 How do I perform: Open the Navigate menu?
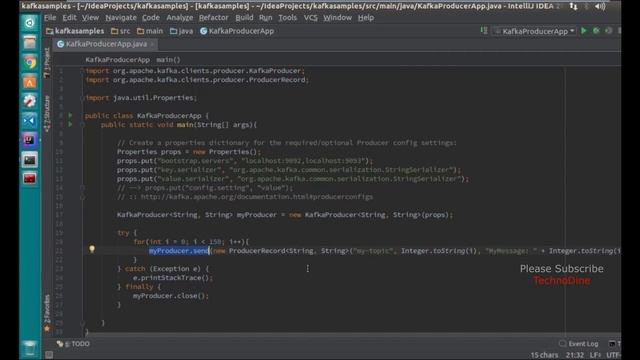[121, 18]
